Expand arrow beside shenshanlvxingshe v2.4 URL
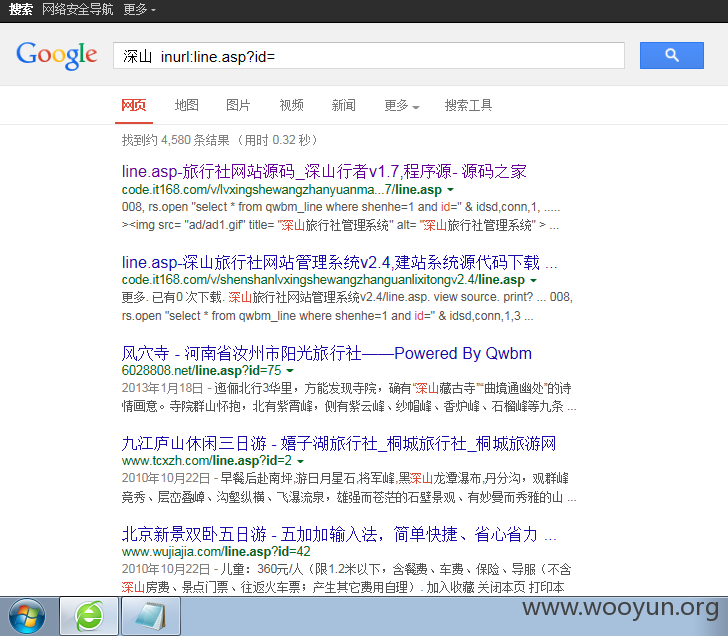The image size is (728, 636). pos(533,280)
